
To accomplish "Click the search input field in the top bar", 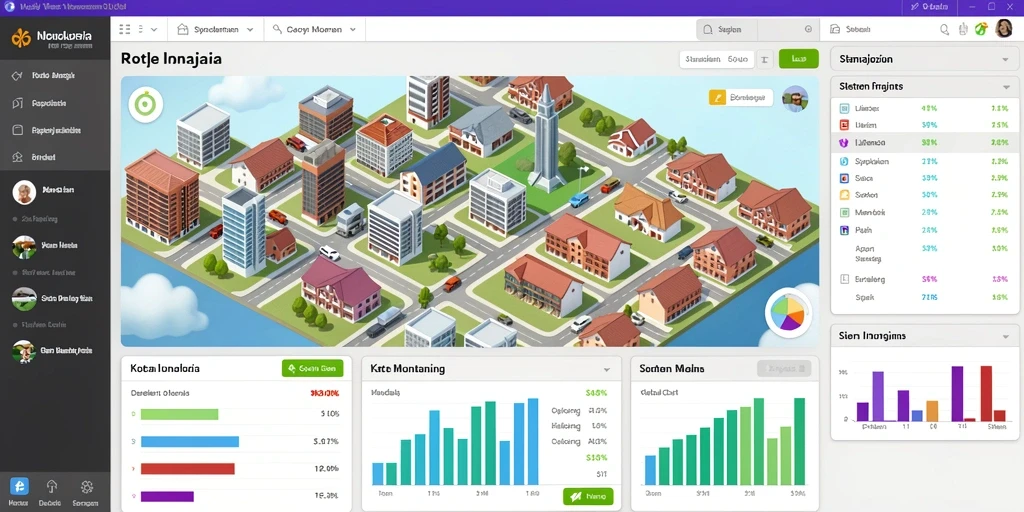I will coord(758,29).
